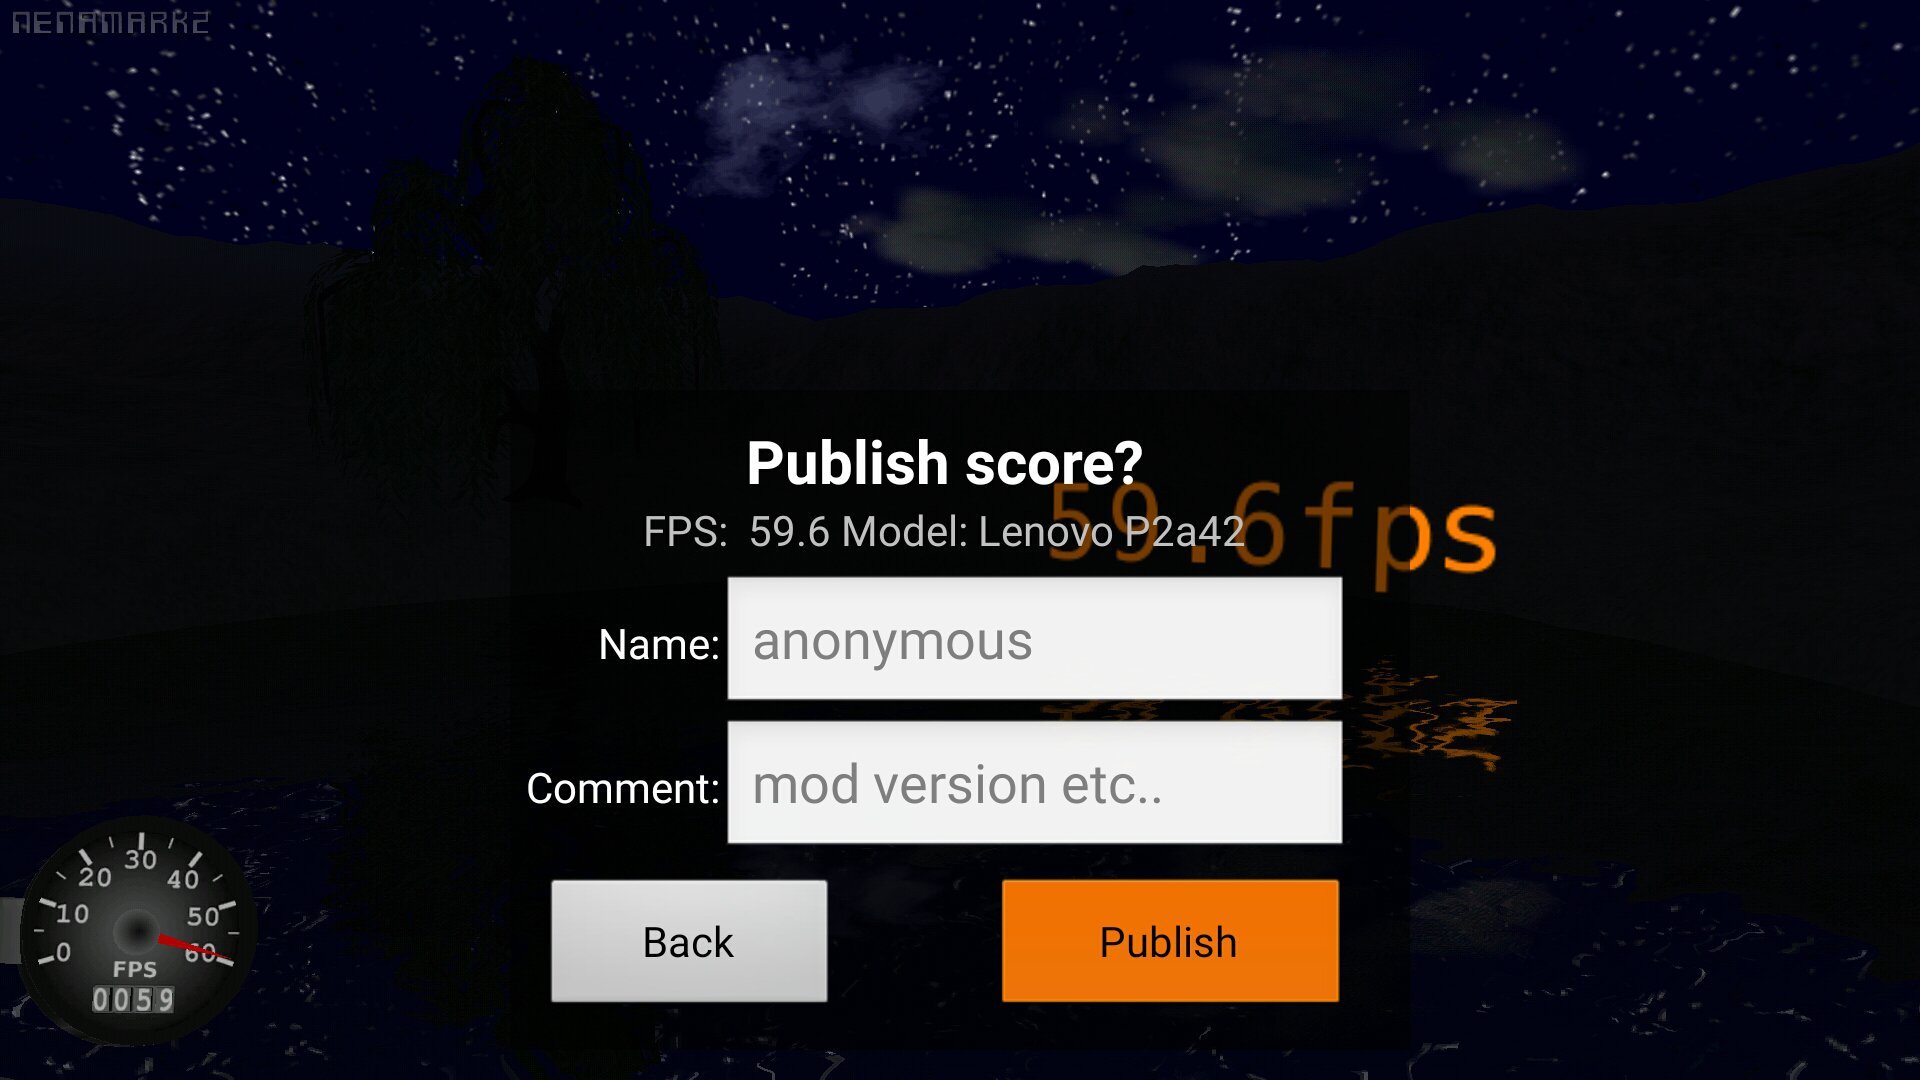Image resolution: width=1920 pixels, height=1080 pixels.
Task: Tap the FPS label inside the gauge
Action: pyautogui.click(x=135, y=969)
